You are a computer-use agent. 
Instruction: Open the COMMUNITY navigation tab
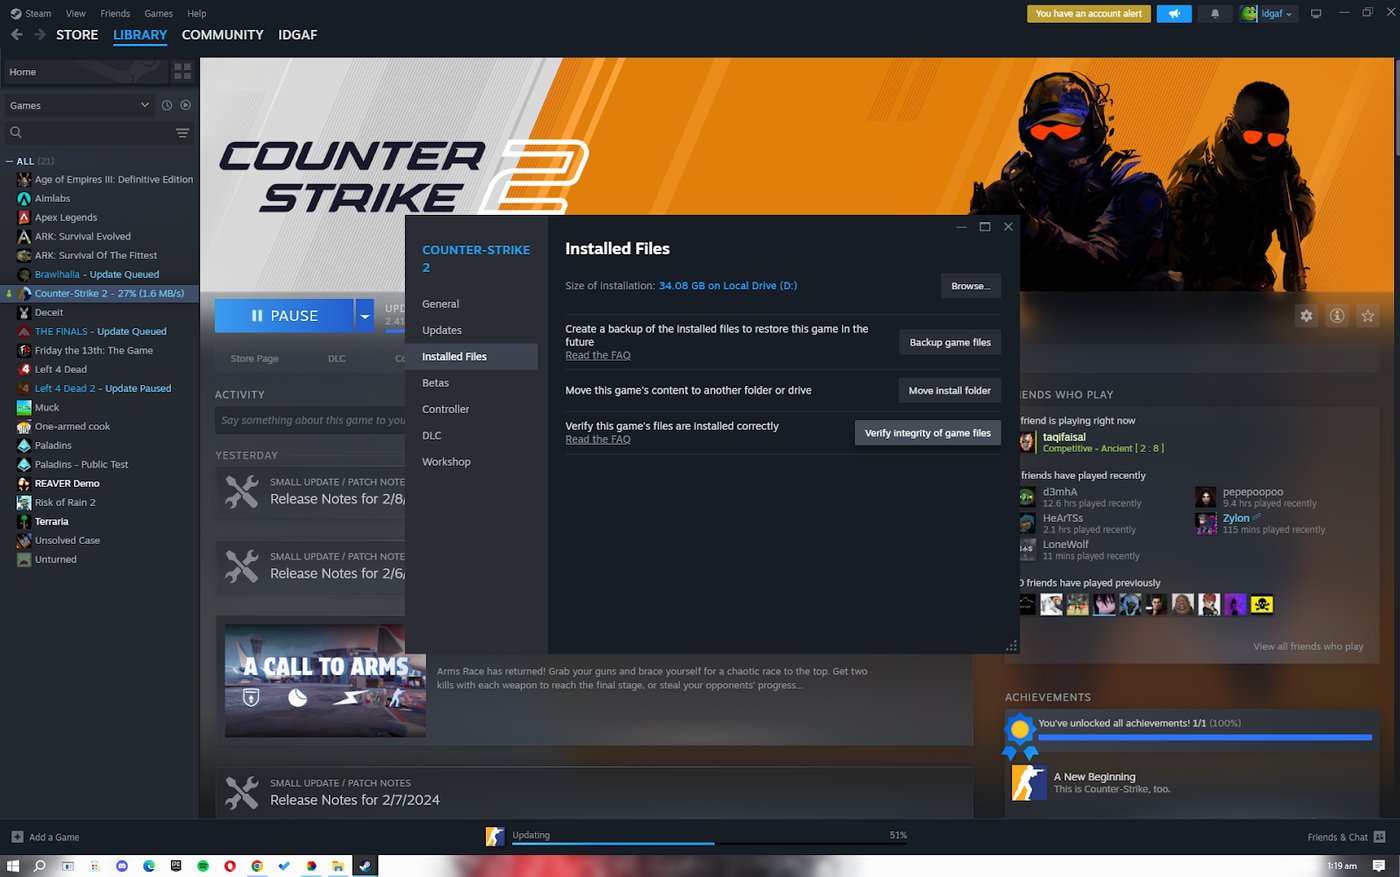pyautogui.click(x=222, y=35)
